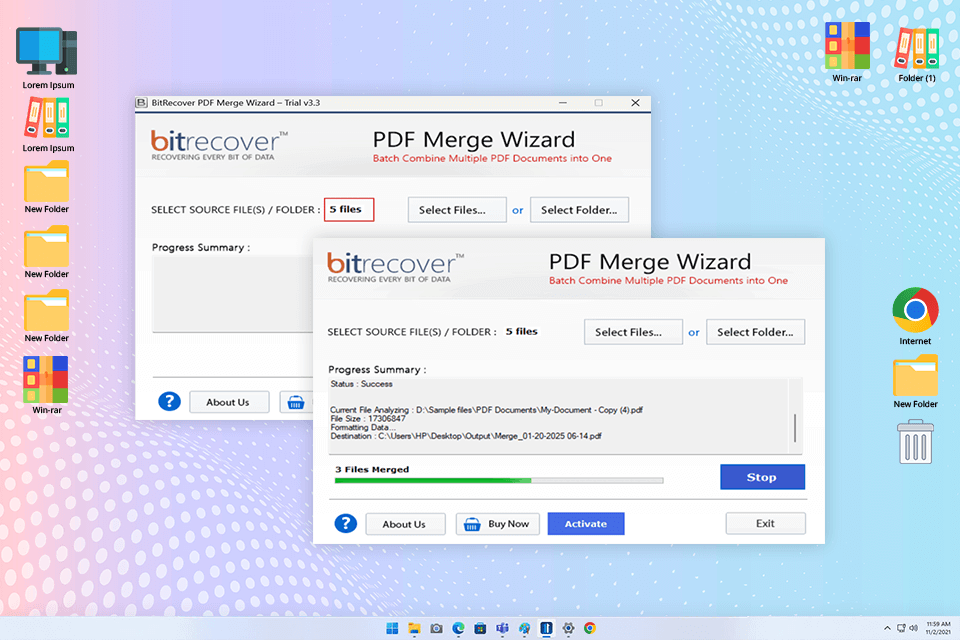Click Select Folder... in the front window
The width and height of the screenshot is (960, 640).
(756, 332)
